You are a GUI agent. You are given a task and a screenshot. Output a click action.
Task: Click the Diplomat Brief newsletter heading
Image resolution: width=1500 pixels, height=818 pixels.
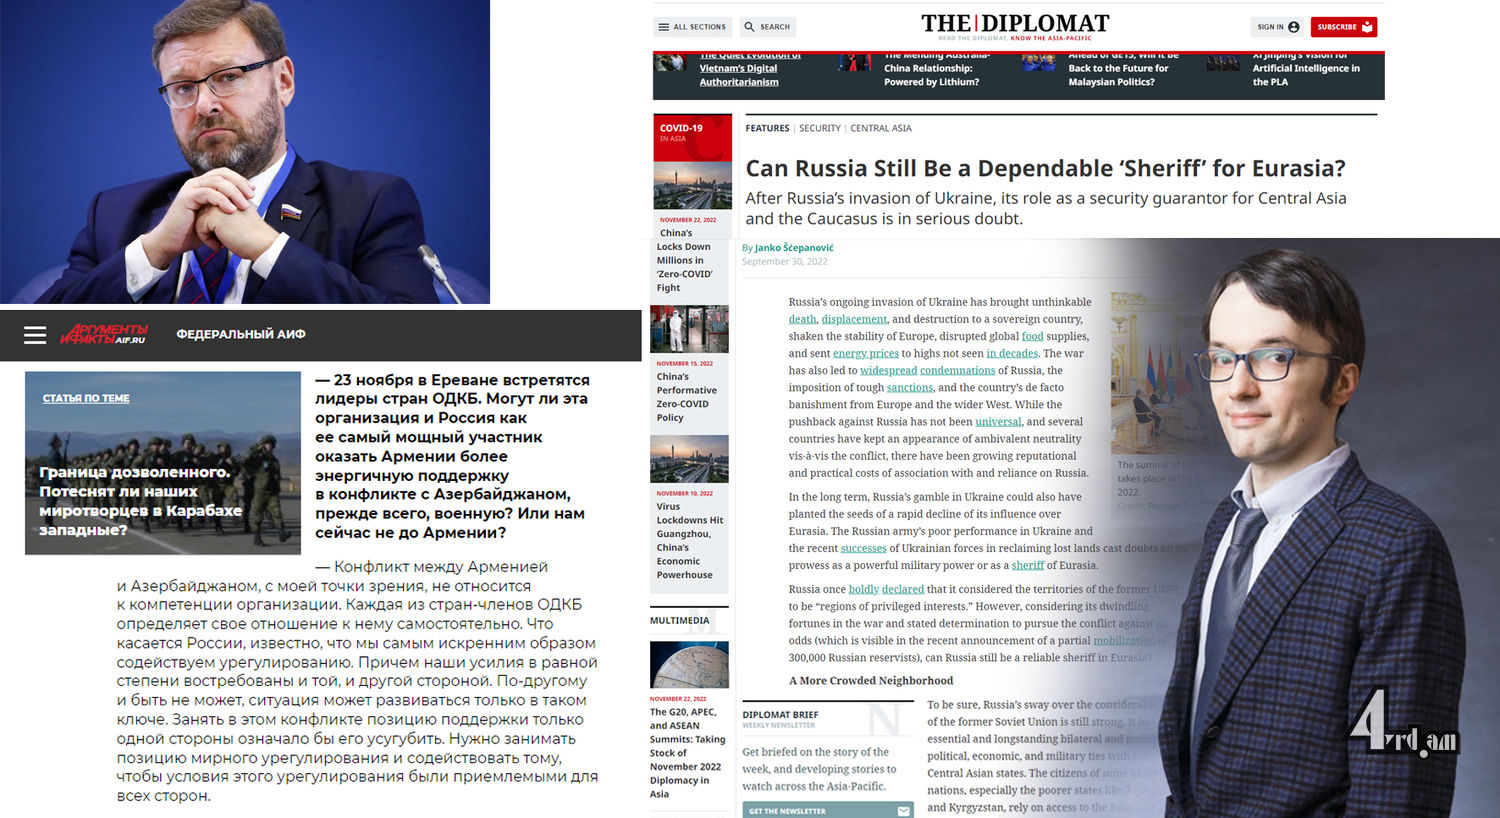click(x=780, y=715)
